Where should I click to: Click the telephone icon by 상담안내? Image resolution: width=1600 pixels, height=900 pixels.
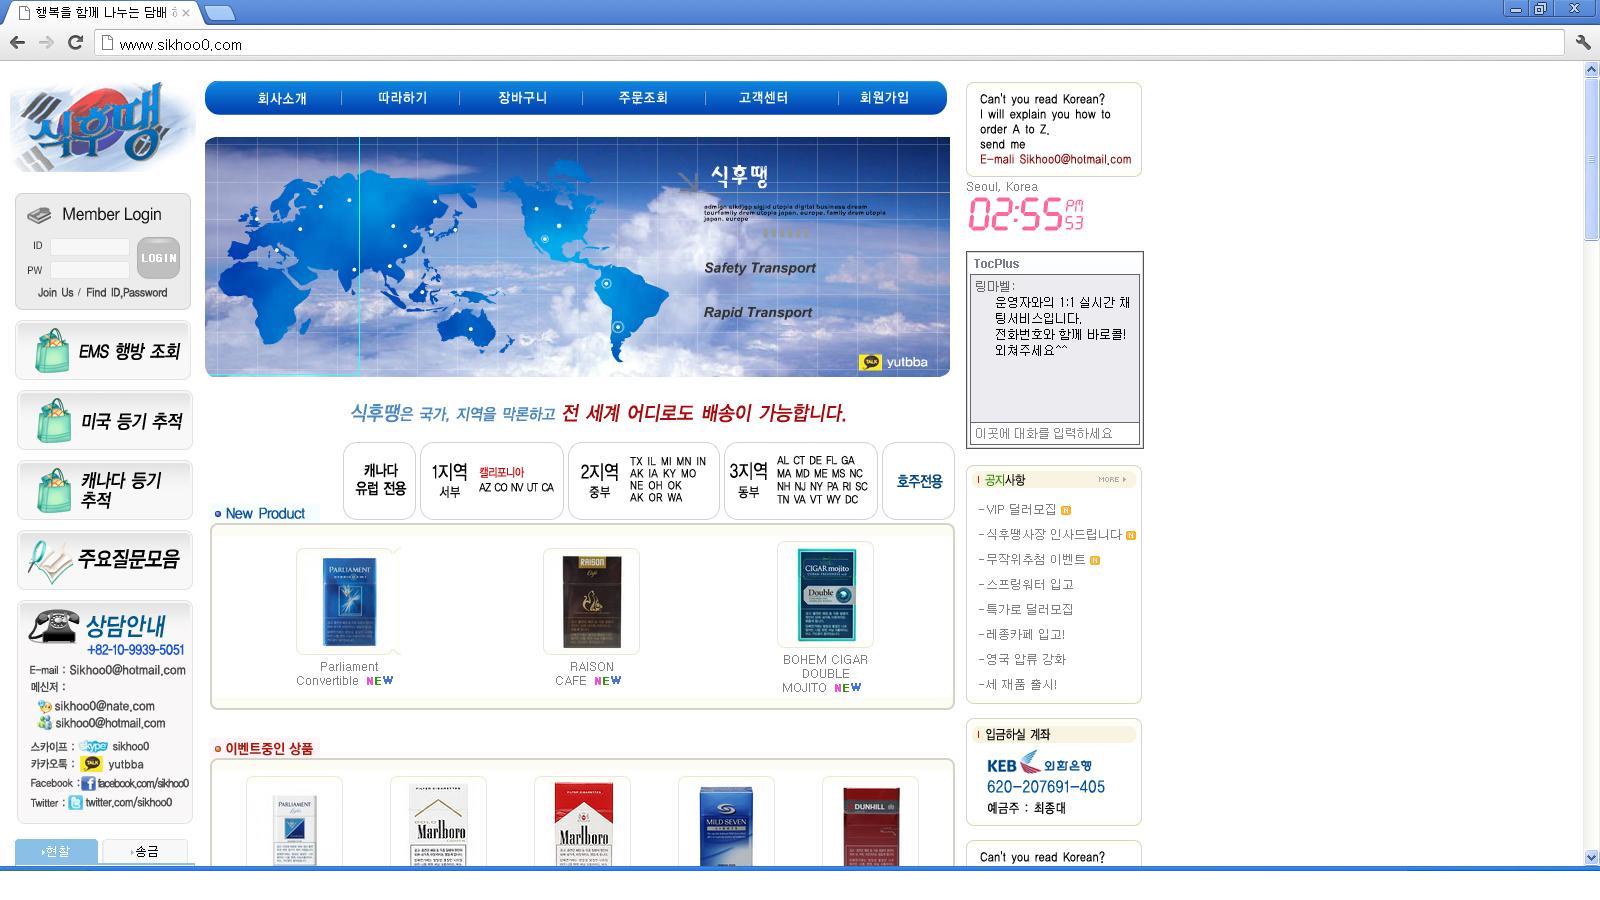53,626
